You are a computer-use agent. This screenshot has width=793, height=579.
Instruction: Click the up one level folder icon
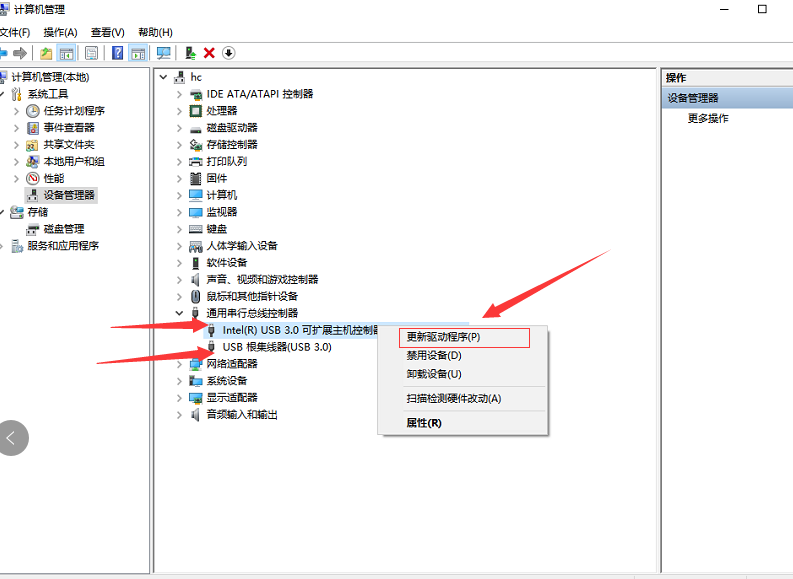point(46,53)
